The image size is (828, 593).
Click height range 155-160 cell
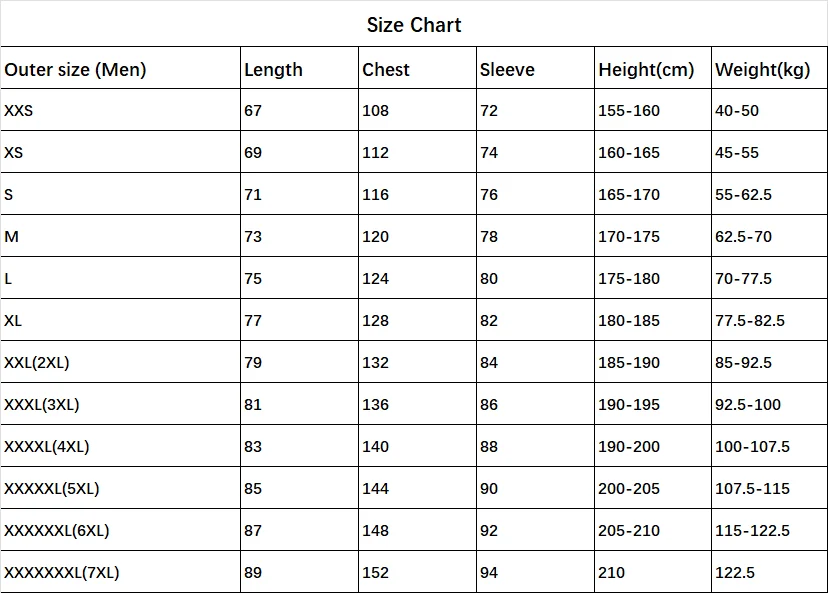(x=629, y=110)
